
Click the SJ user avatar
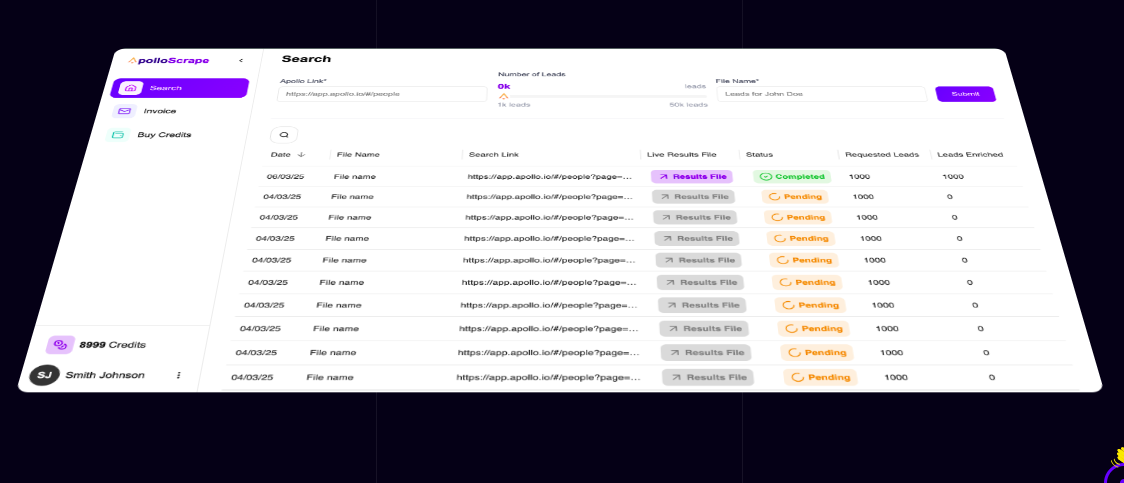(x=44, y=375)
